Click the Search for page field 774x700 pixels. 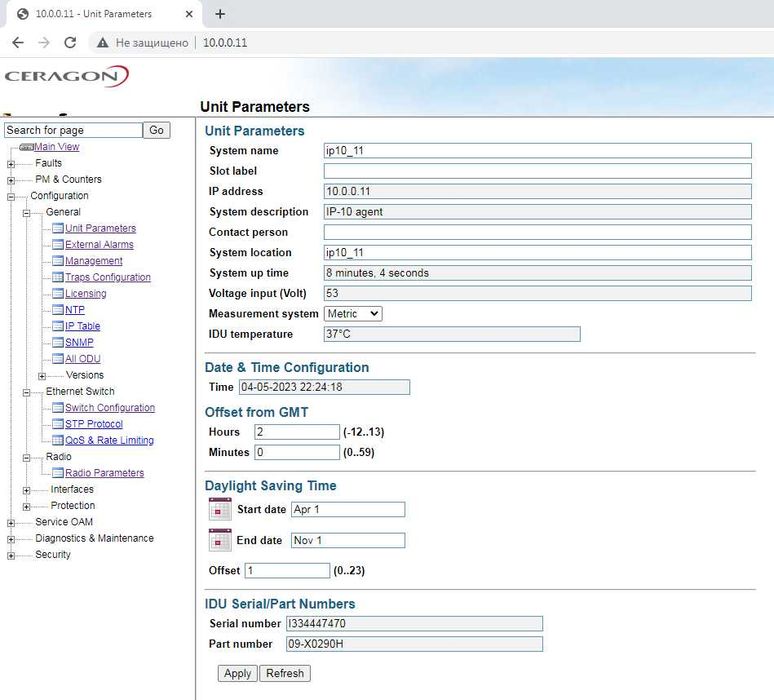click(x=73, y=130)
